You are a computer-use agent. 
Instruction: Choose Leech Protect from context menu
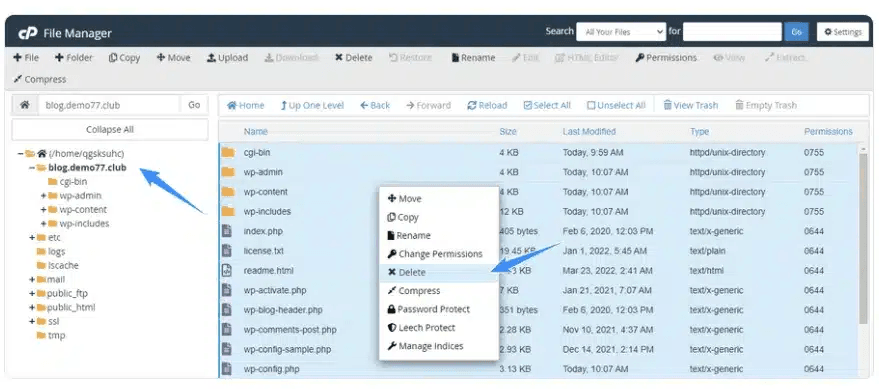[439, 328]
